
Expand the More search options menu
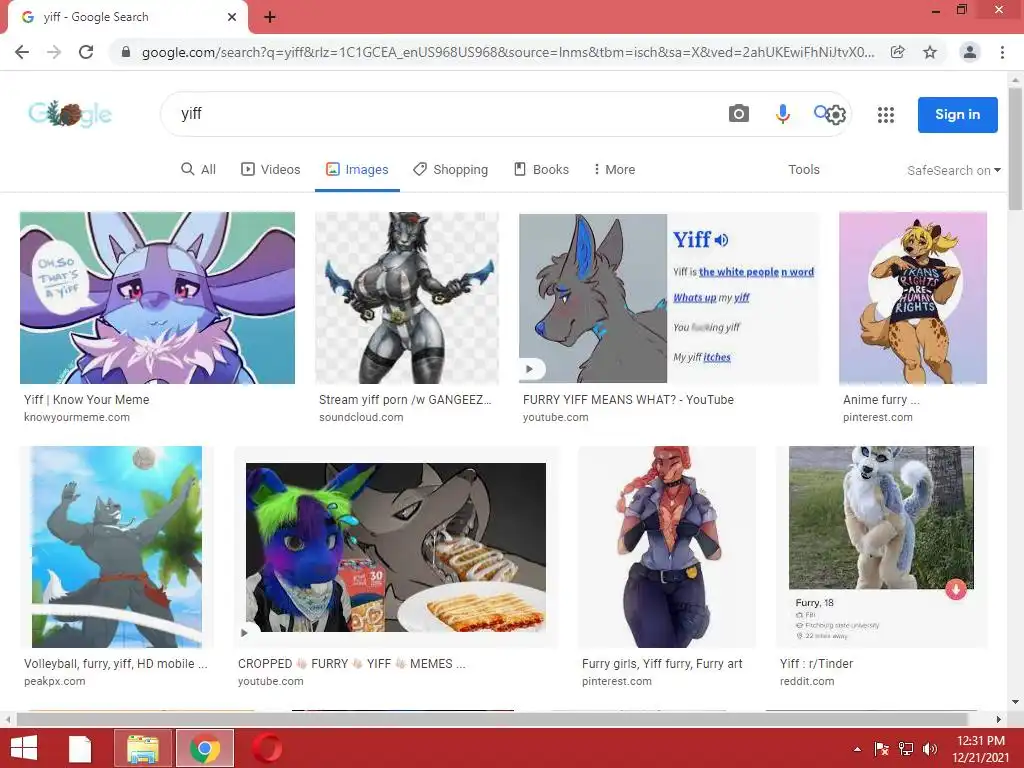[x=614, y=169]
